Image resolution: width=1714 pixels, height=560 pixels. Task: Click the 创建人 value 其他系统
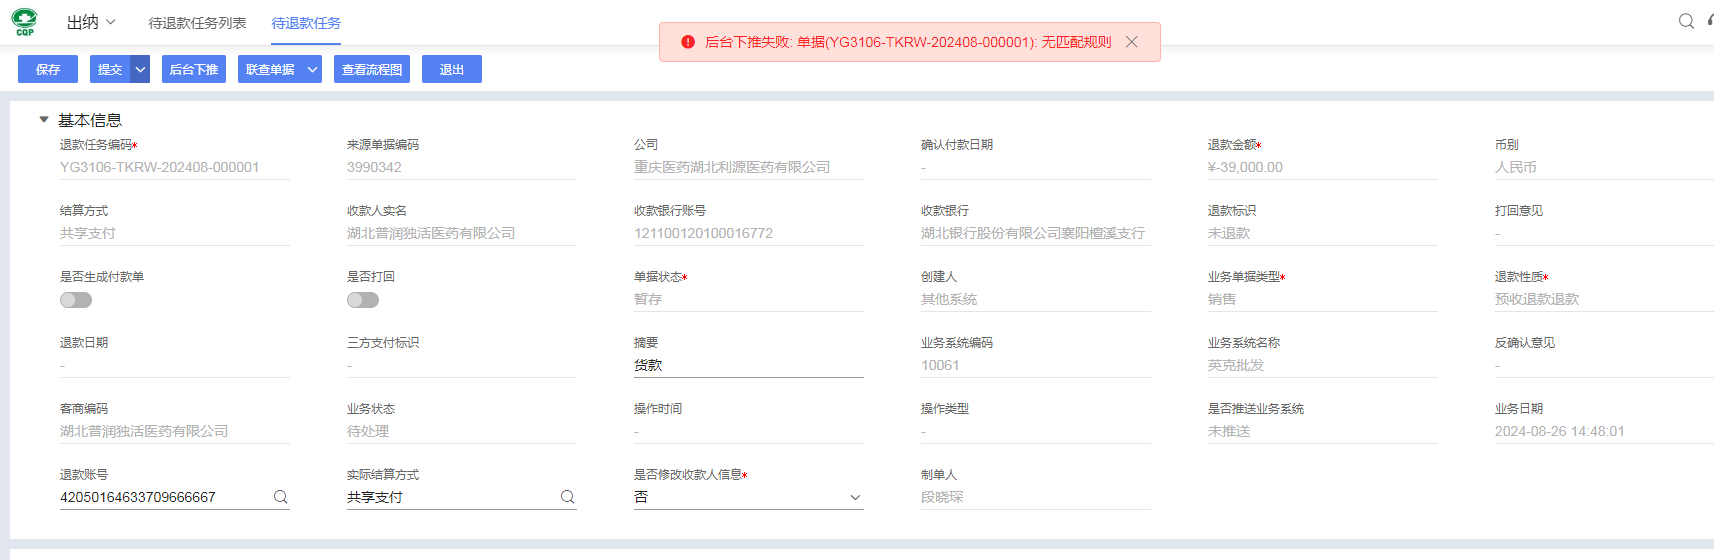click(949, 299)
